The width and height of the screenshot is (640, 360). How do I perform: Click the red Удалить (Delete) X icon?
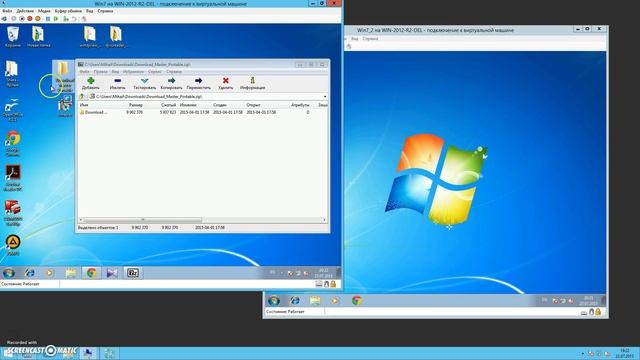(x=225, y=81)
